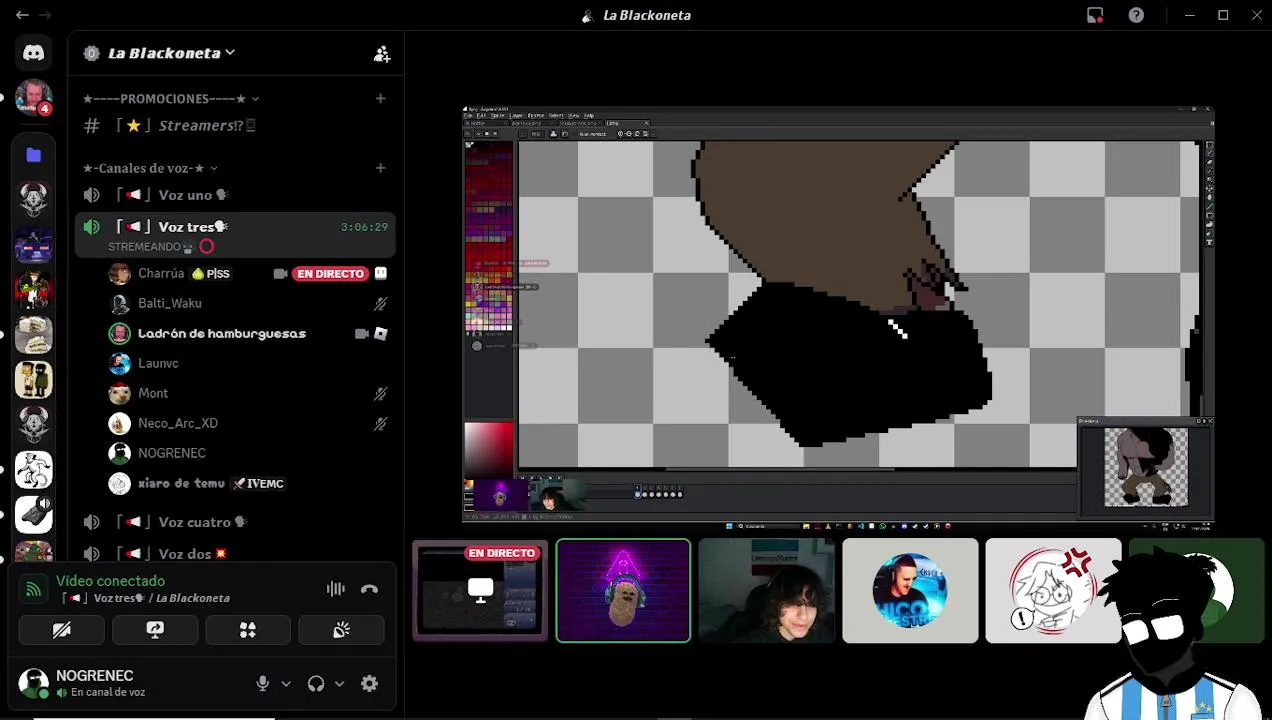1272x720 pixels.
Task: Open headphone output options arrow
Action: pos(339,684)
